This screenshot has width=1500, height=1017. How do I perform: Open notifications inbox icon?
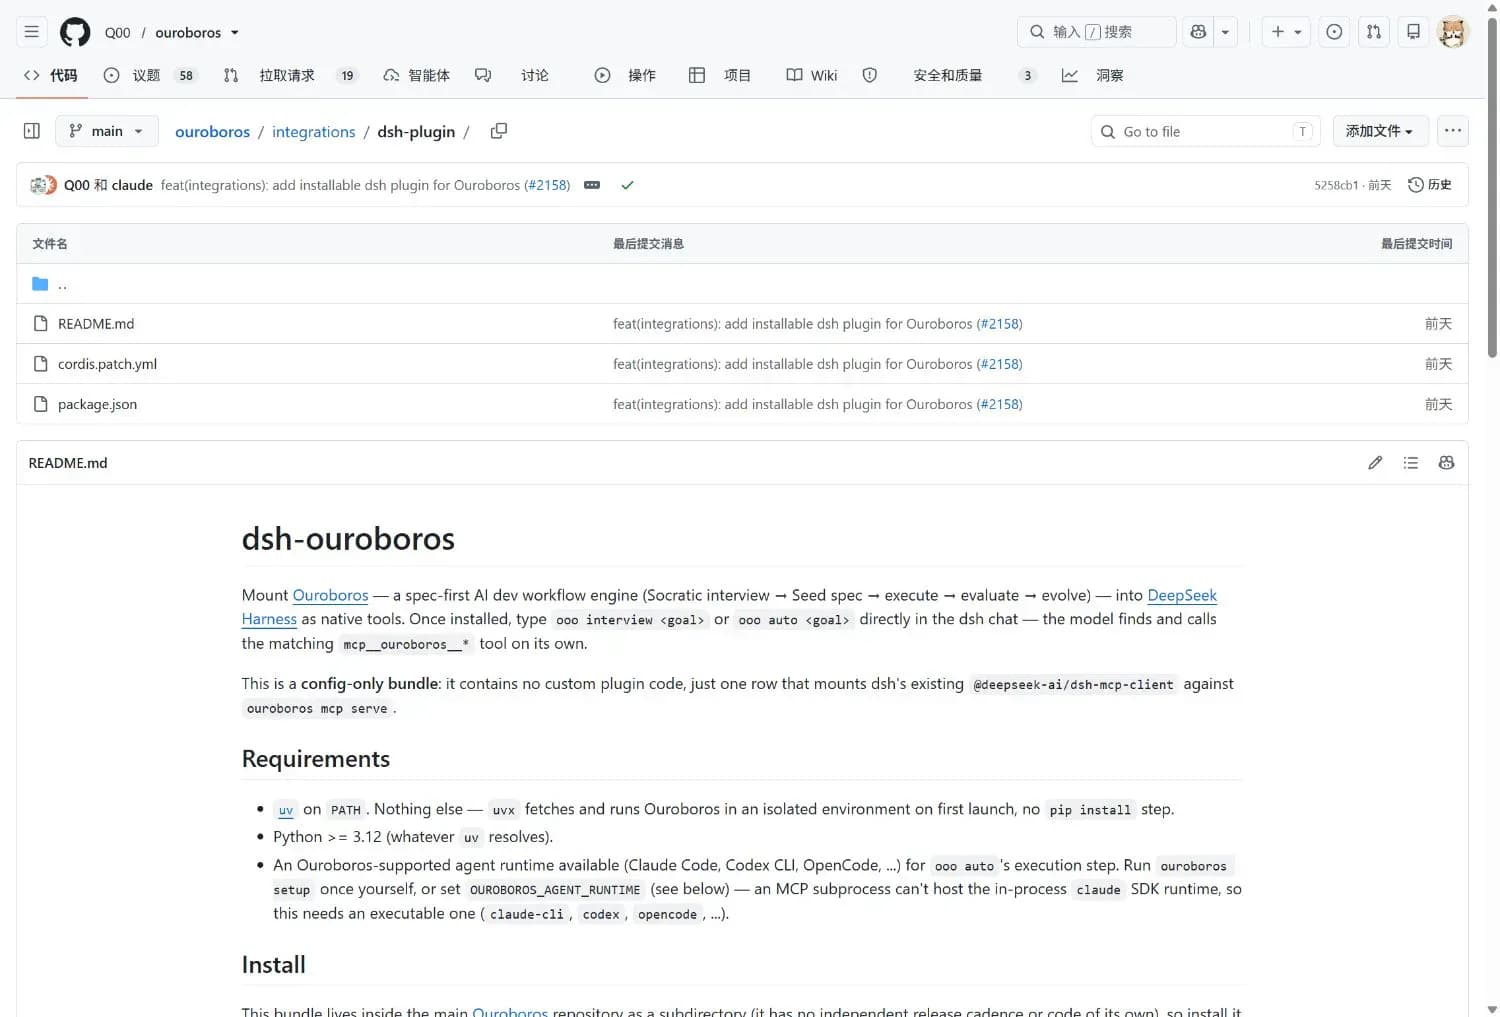tap(1413, 32)
